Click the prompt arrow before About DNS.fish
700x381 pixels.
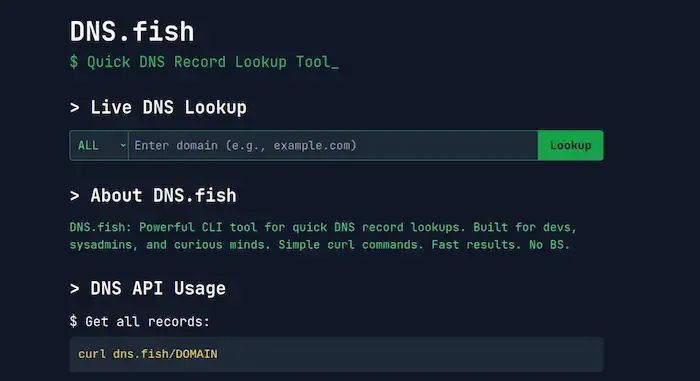pos(75,196)
